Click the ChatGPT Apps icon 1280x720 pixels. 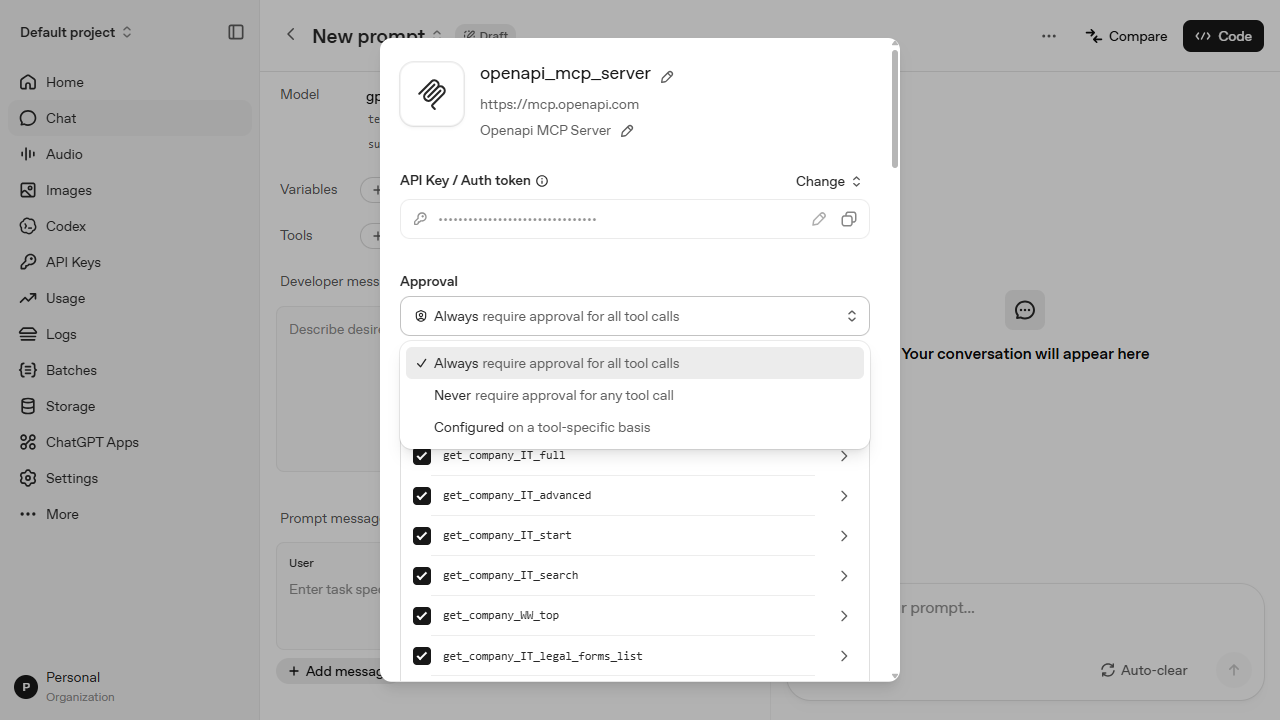pyautogui.click(x=28, y=442)
